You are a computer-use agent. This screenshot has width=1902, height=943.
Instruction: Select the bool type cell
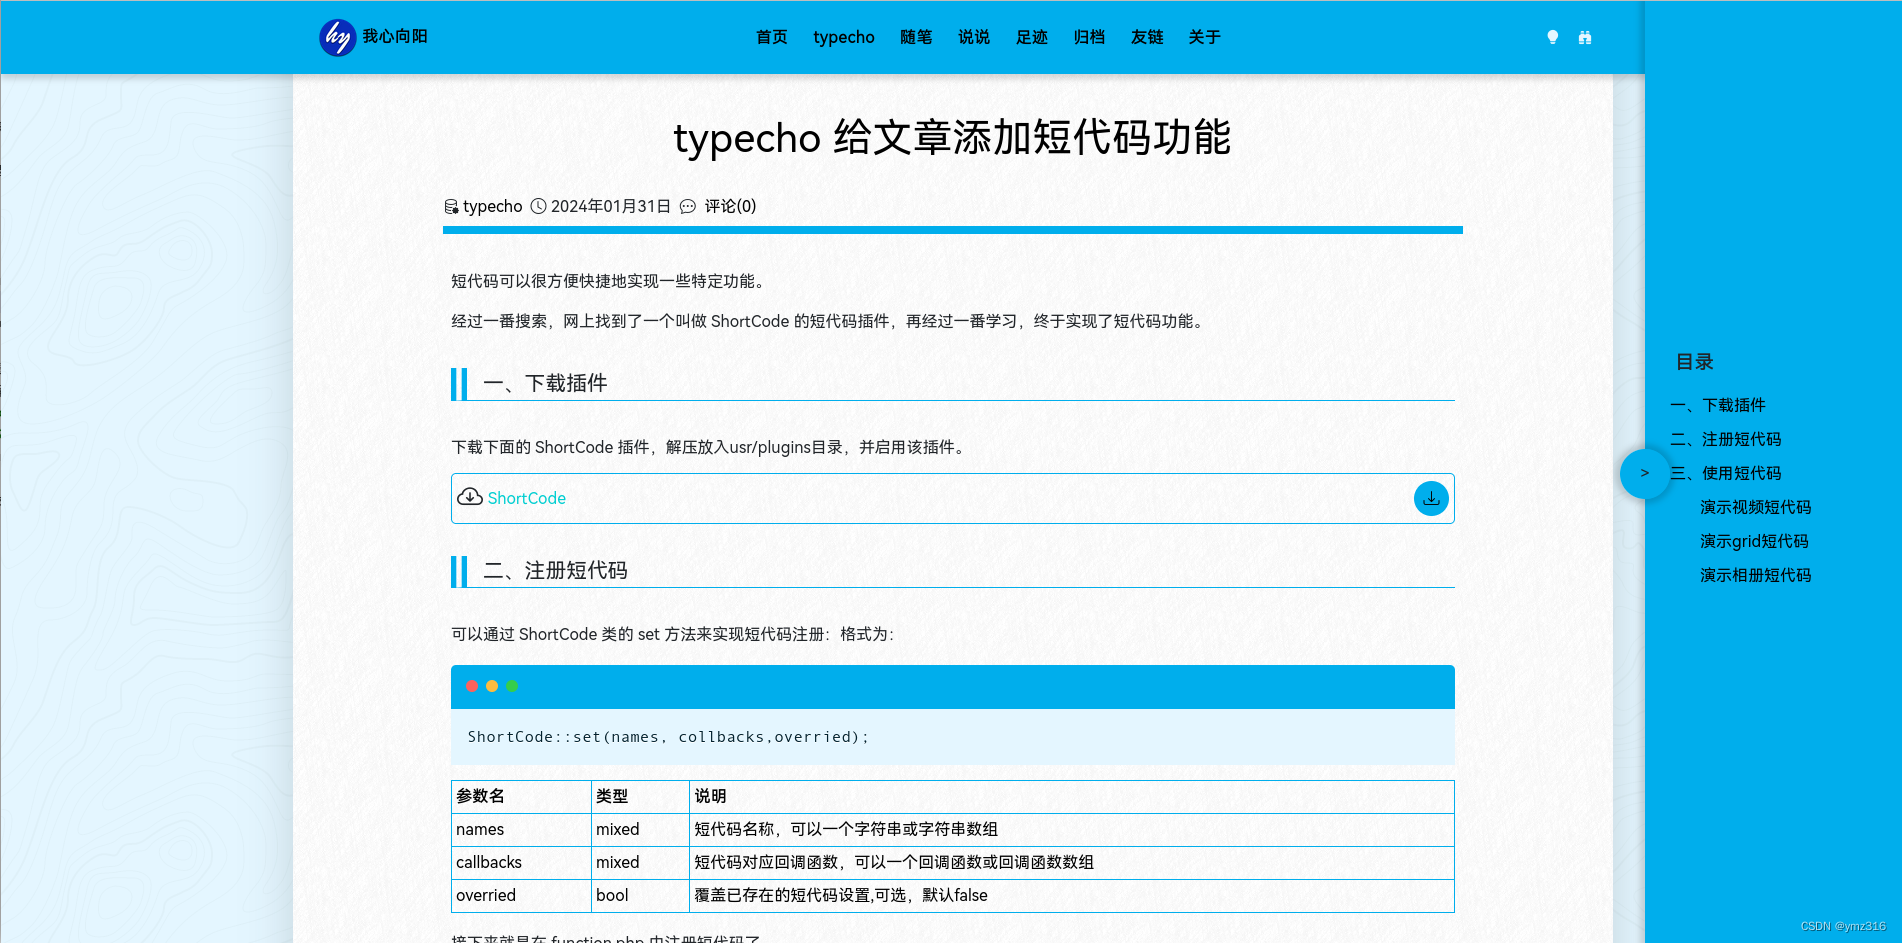pyautogui.click(x=640, y=896)
